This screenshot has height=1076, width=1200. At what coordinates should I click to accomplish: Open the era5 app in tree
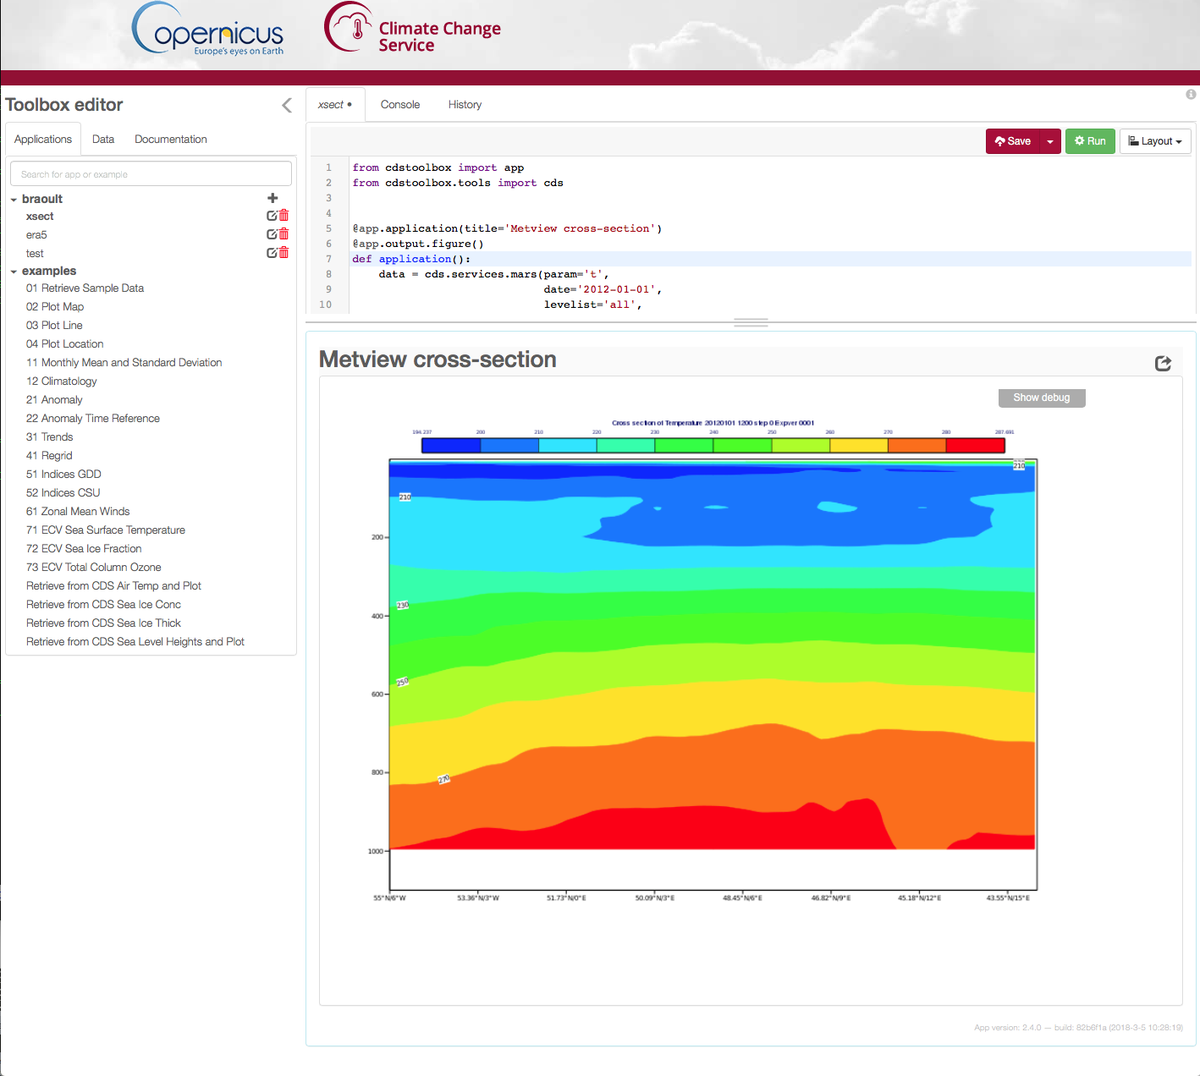click(37, 235)
